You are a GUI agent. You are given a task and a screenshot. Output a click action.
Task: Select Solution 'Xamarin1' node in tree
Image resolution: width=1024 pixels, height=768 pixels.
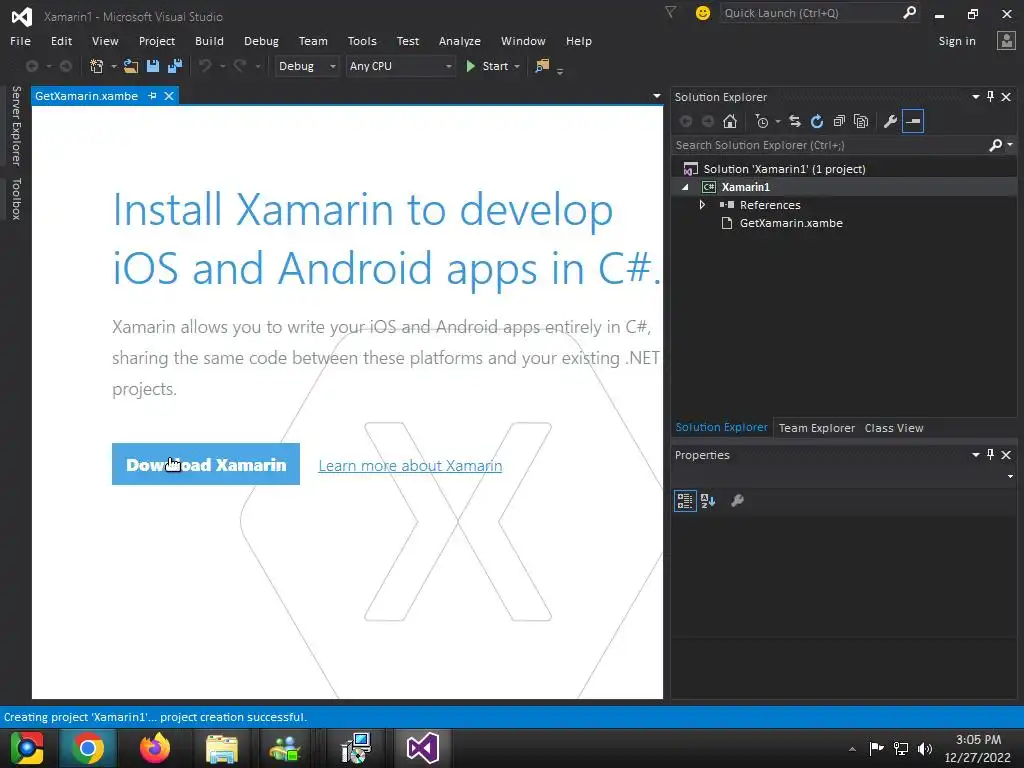point(784,169)
